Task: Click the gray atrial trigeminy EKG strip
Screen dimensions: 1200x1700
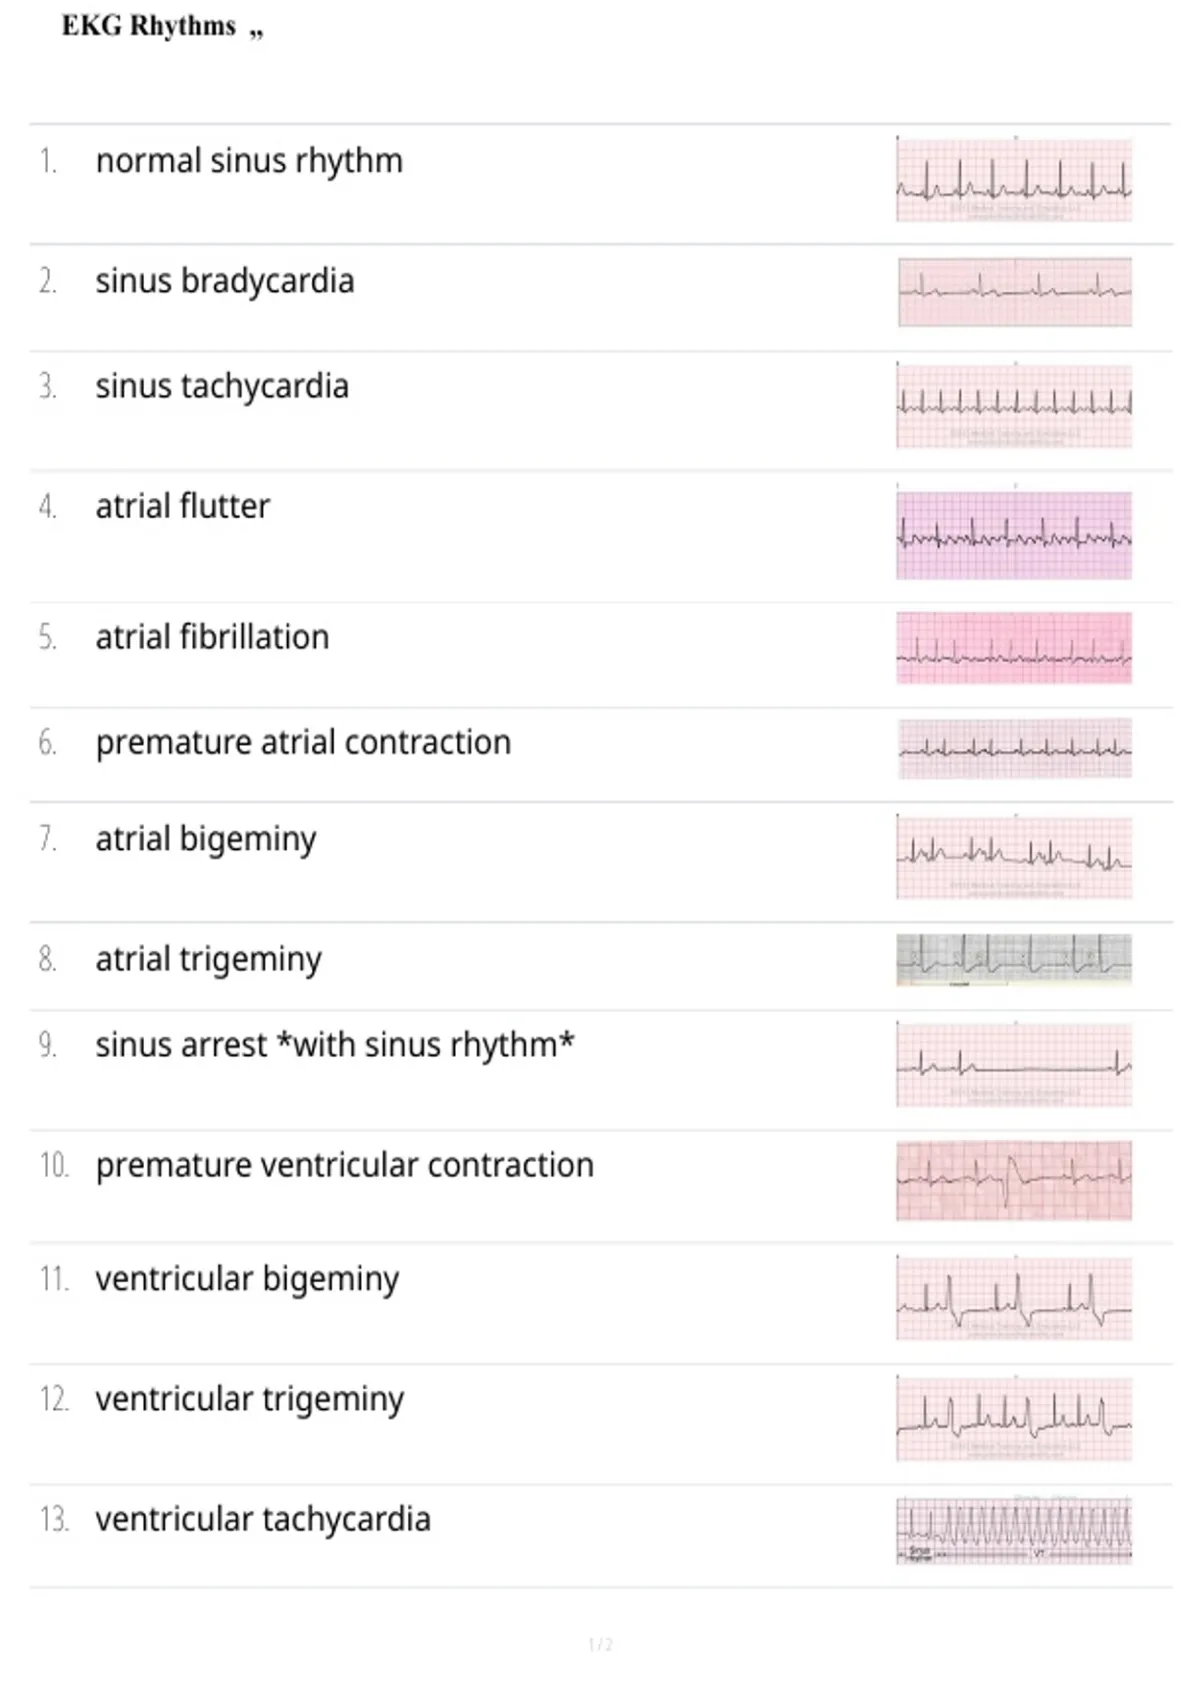Action: tap(1014, 960)
